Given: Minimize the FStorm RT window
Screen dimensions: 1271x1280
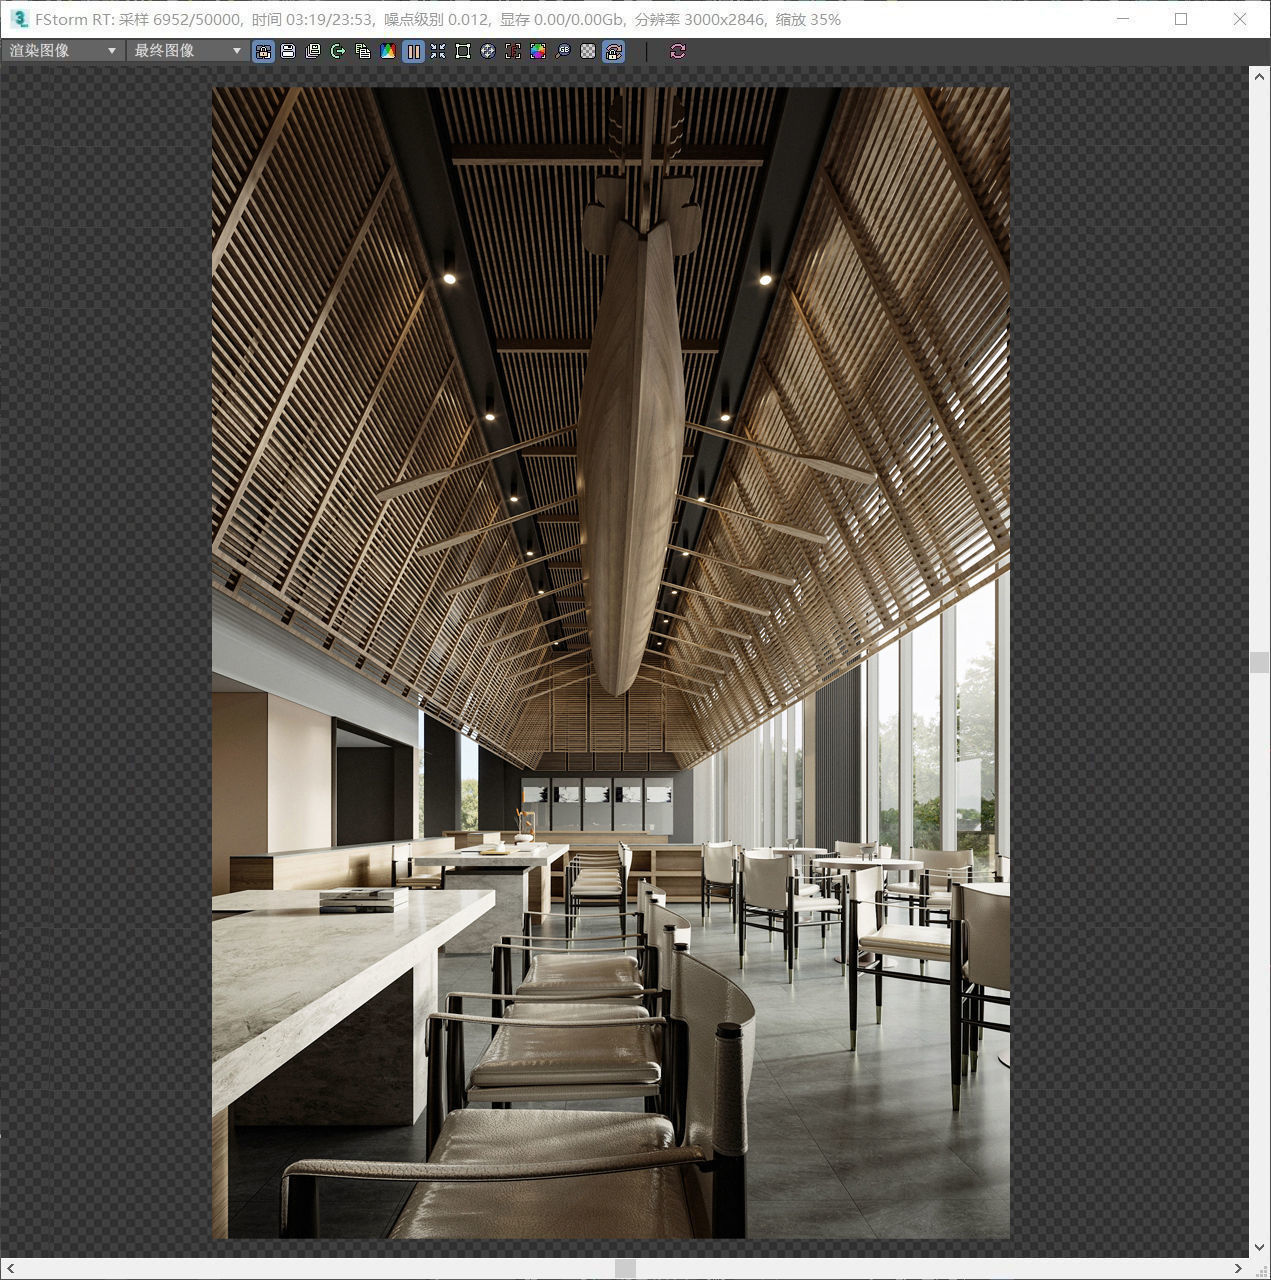Looking at the screenshot, I should pyautogui.click(x=1123, y=19).
